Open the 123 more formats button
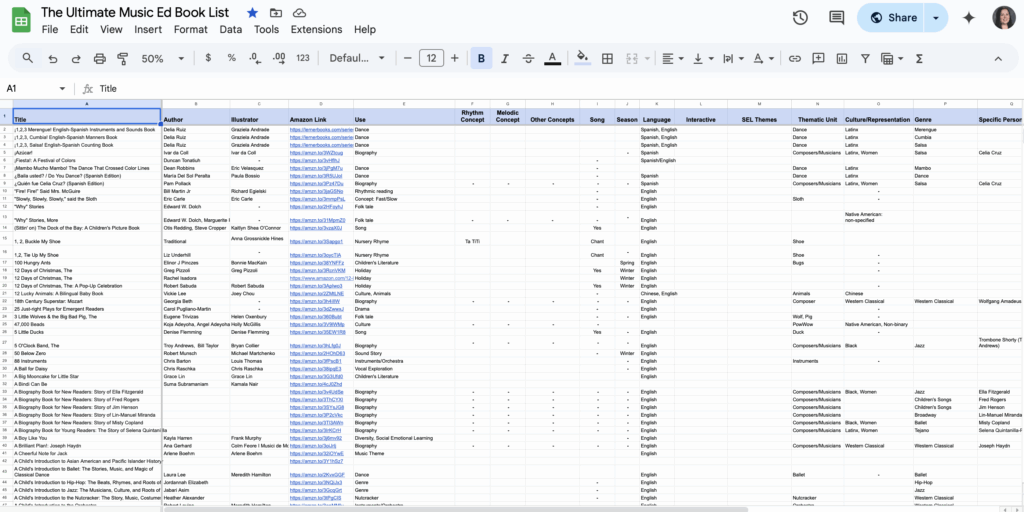The height and width of the screenshot is (512, 1024). click(x=302, y=58)
